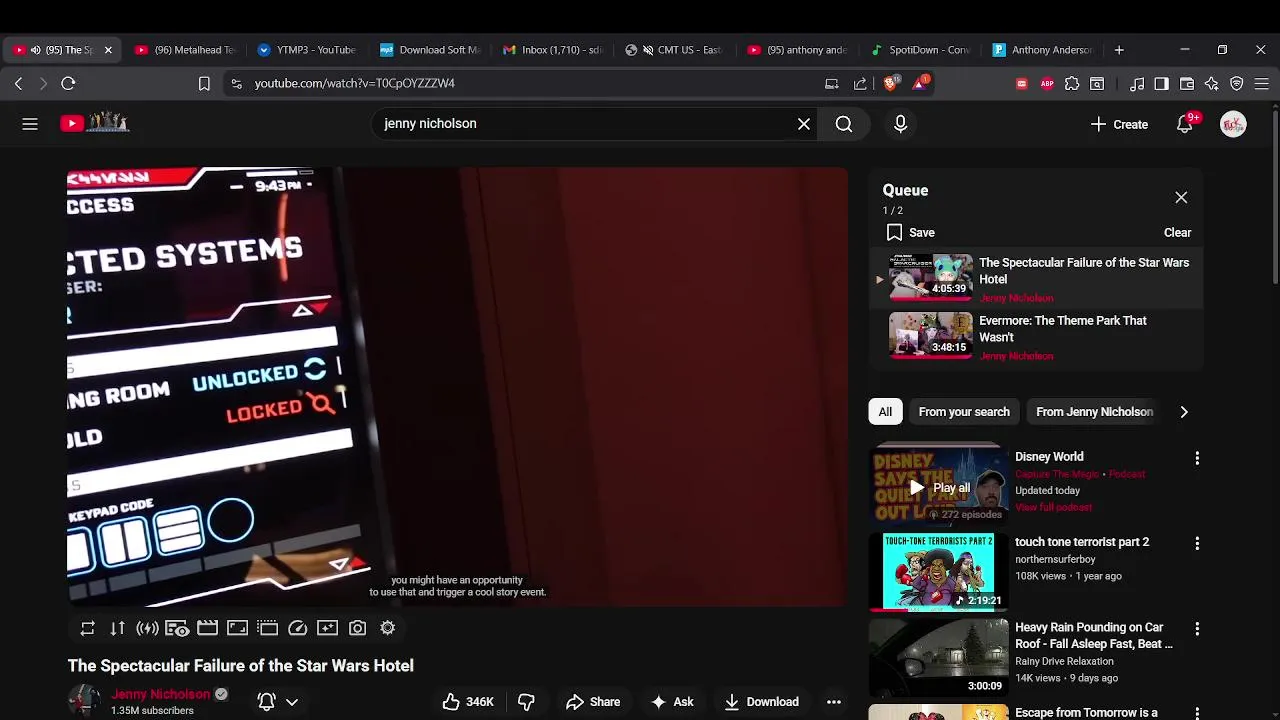The width and height of the screenshot is (1280, 720).
Task: Open the Brave wallet icon
Action: pyautogui.click(x=1187, y=84)
